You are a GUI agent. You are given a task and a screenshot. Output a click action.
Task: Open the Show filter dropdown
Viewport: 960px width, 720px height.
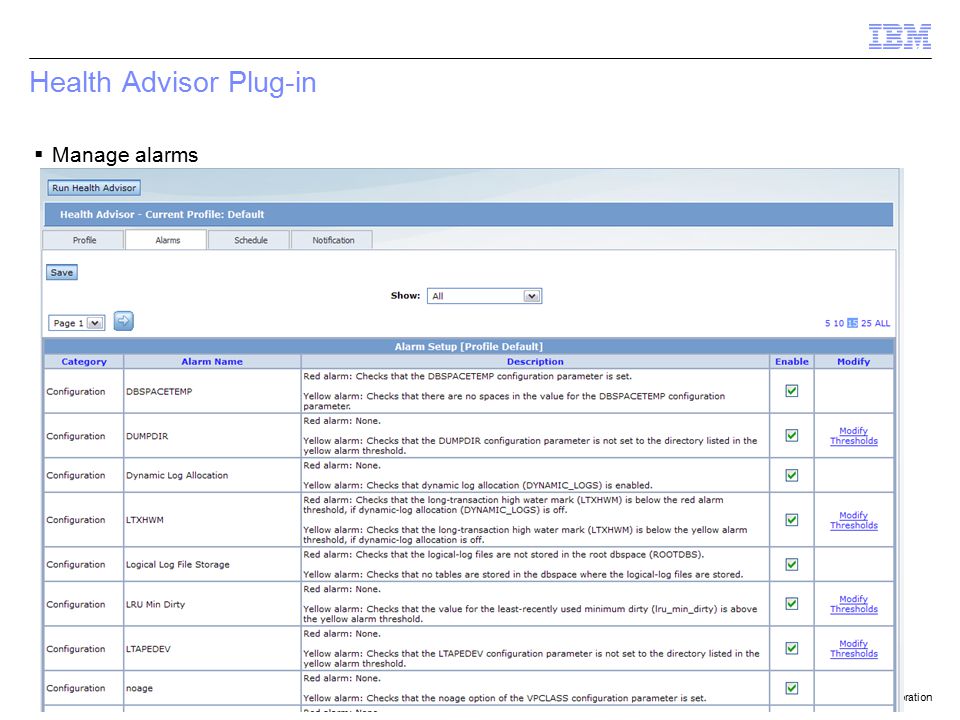(484, 296)
